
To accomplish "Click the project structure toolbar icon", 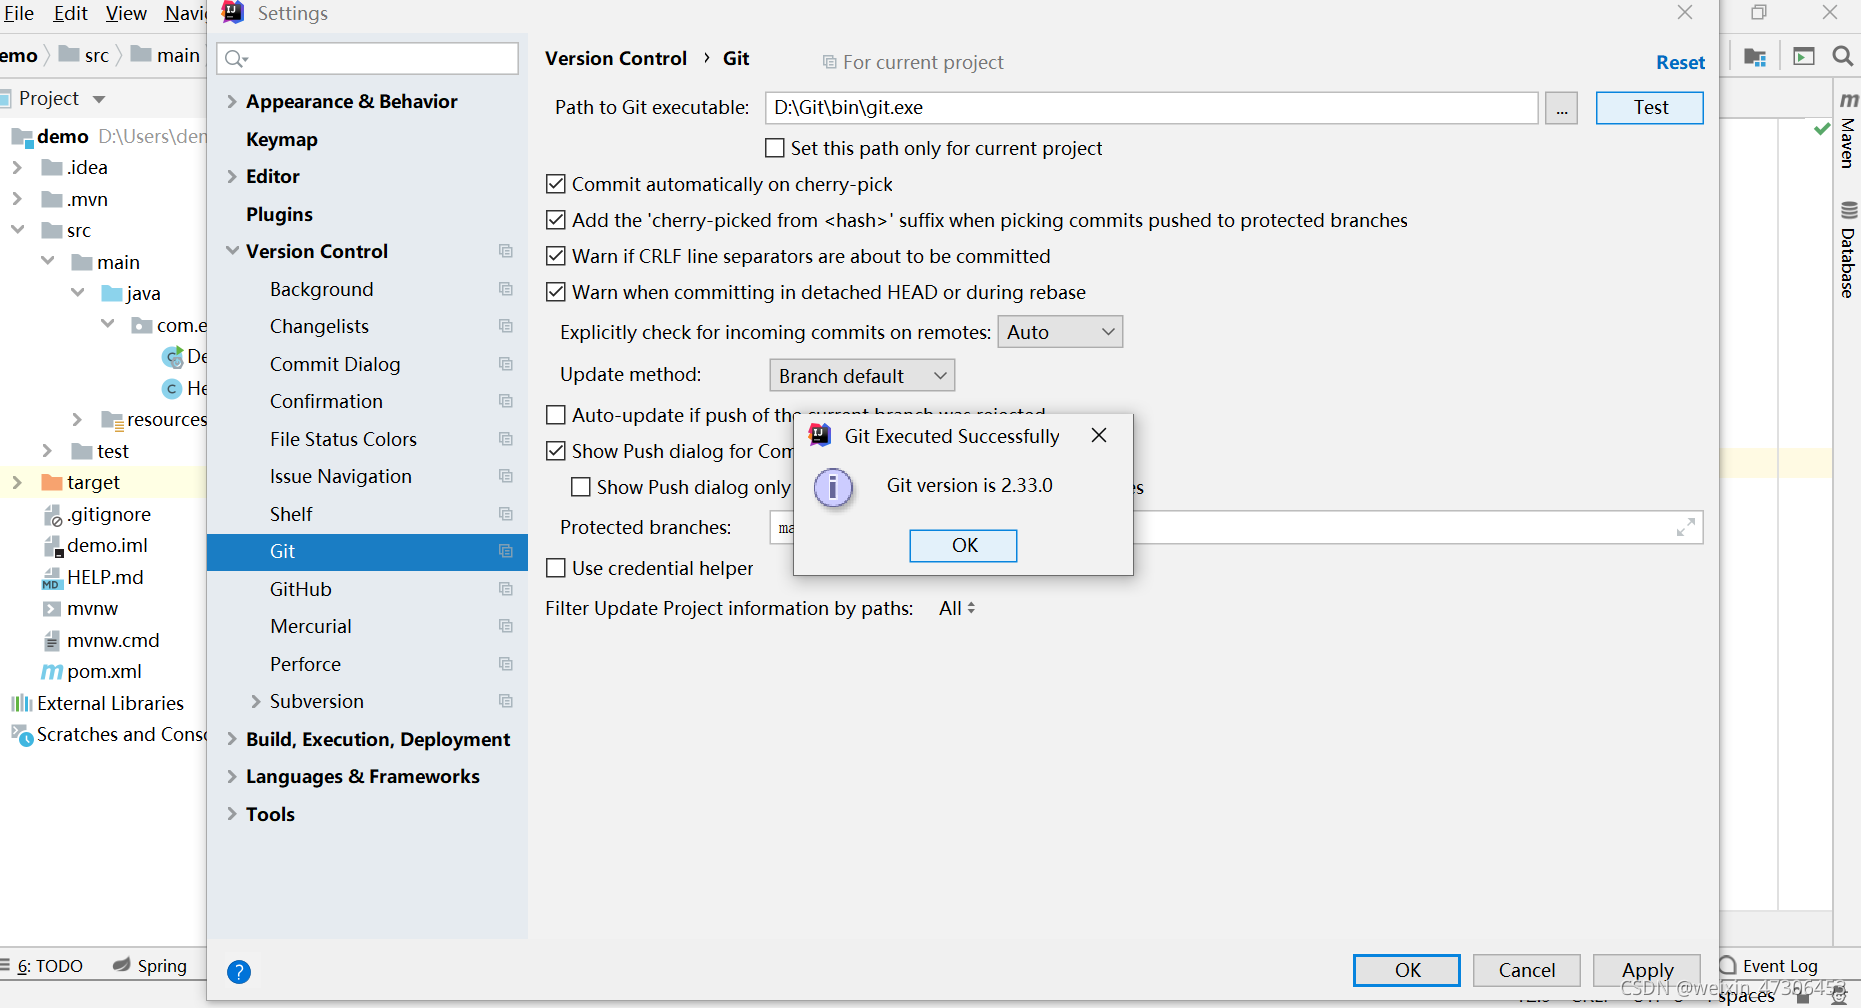I will point(1755,57).
